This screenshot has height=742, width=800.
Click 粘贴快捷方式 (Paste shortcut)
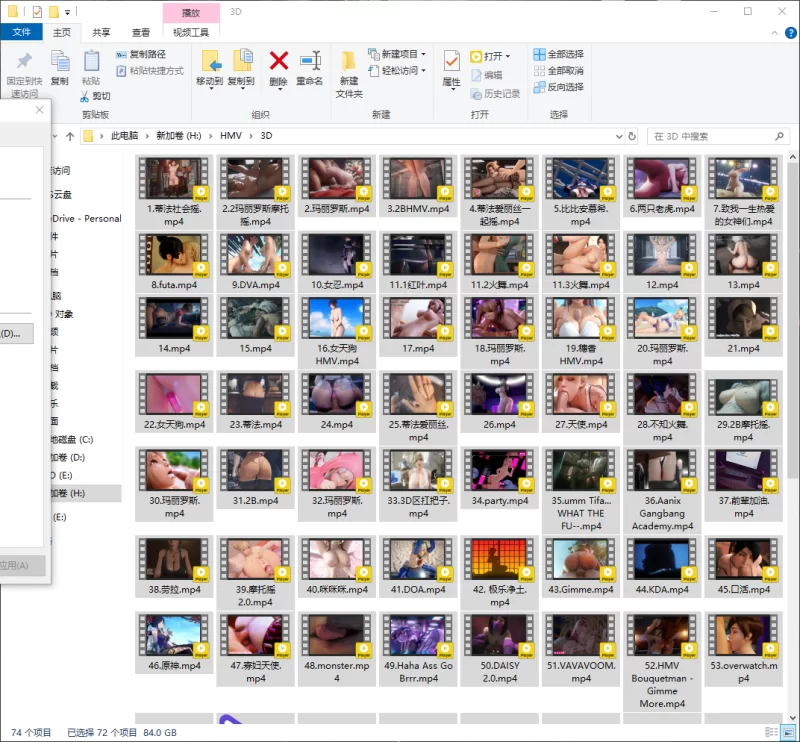pyautogui.click(x=150, y=70)
